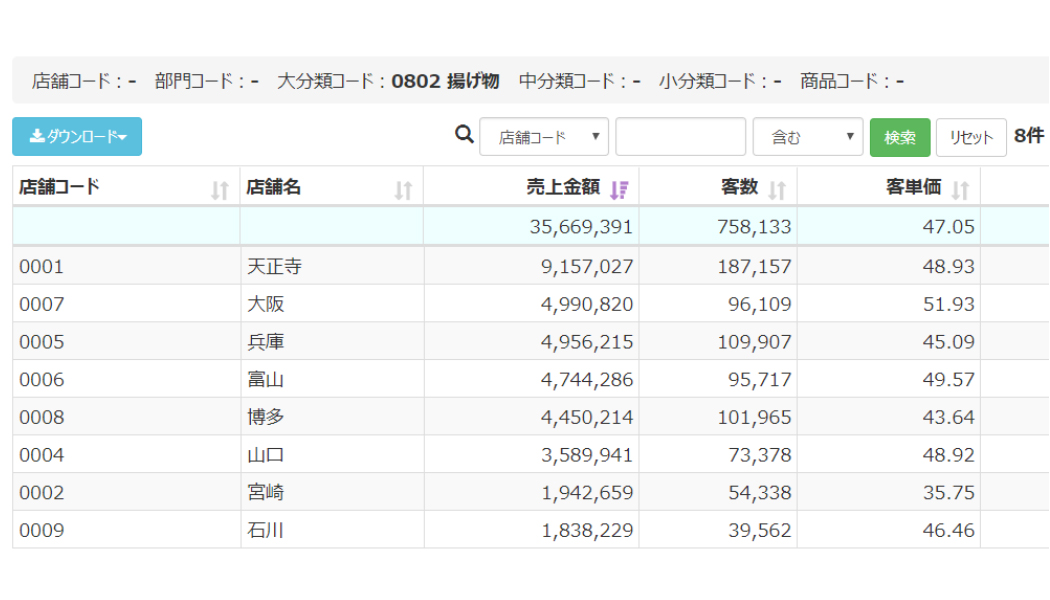Sort table by 客数 arrows icon
1050x600 pixels.
pyautogui.click(x=777, y=190)
